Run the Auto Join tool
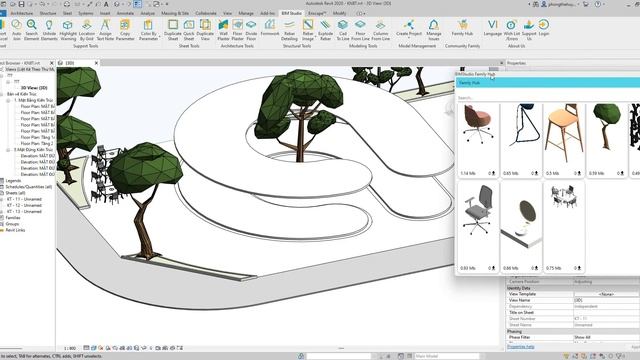The height and width of the screenshot is (360, 640). (x=16, y=30)
